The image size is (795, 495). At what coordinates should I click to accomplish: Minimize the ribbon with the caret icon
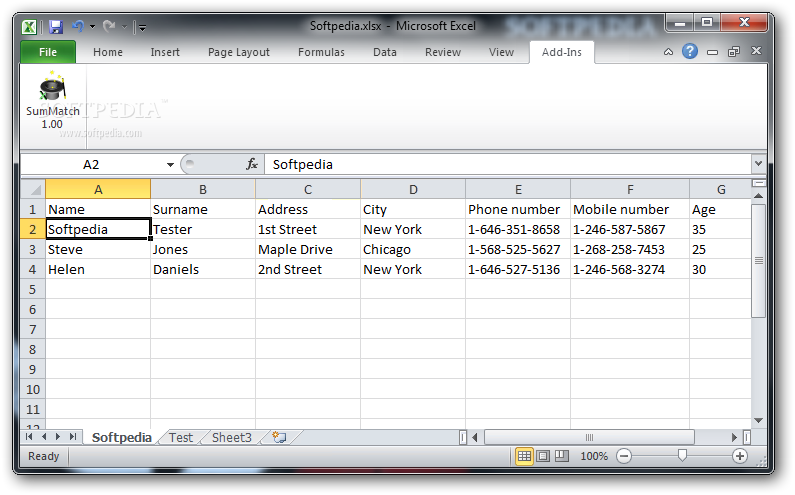(668, 52)
